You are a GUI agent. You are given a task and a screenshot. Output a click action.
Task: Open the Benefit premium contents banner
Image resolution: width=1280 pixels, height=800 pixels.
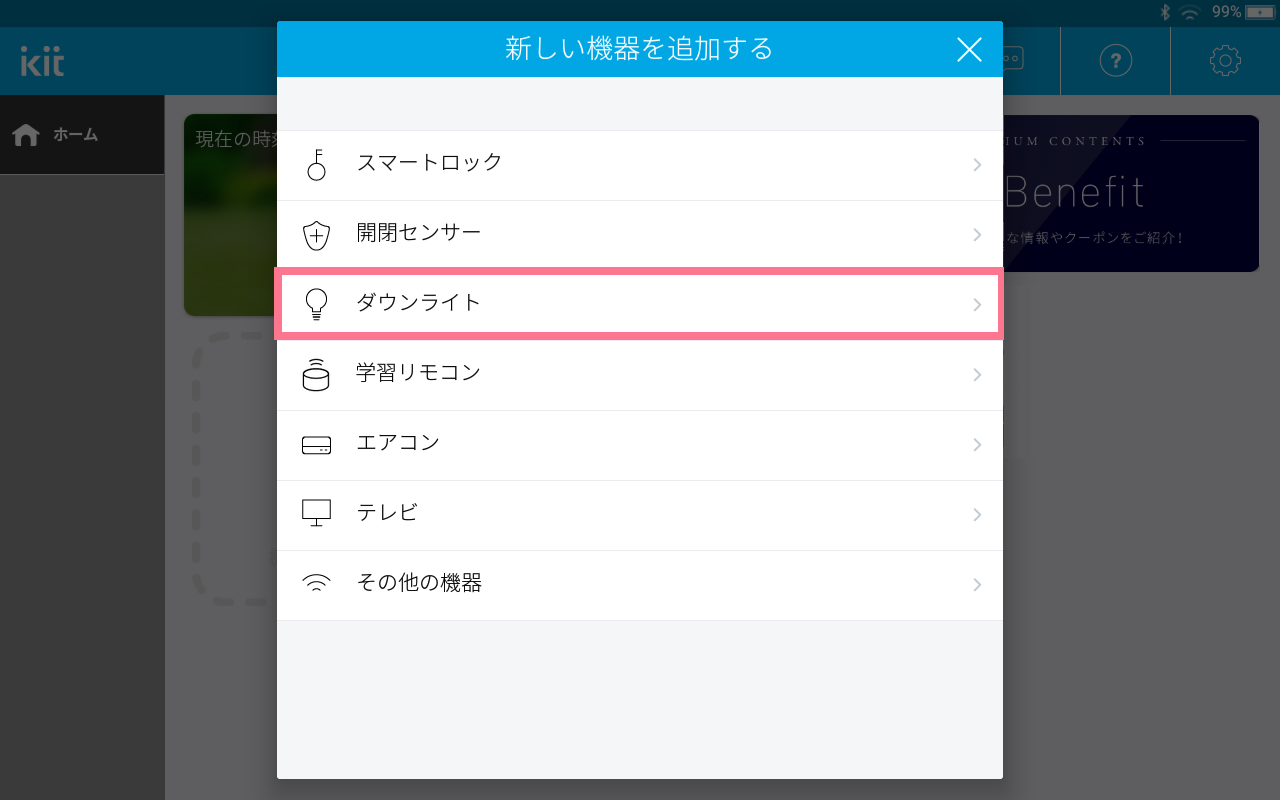(x=1130, y=193)
